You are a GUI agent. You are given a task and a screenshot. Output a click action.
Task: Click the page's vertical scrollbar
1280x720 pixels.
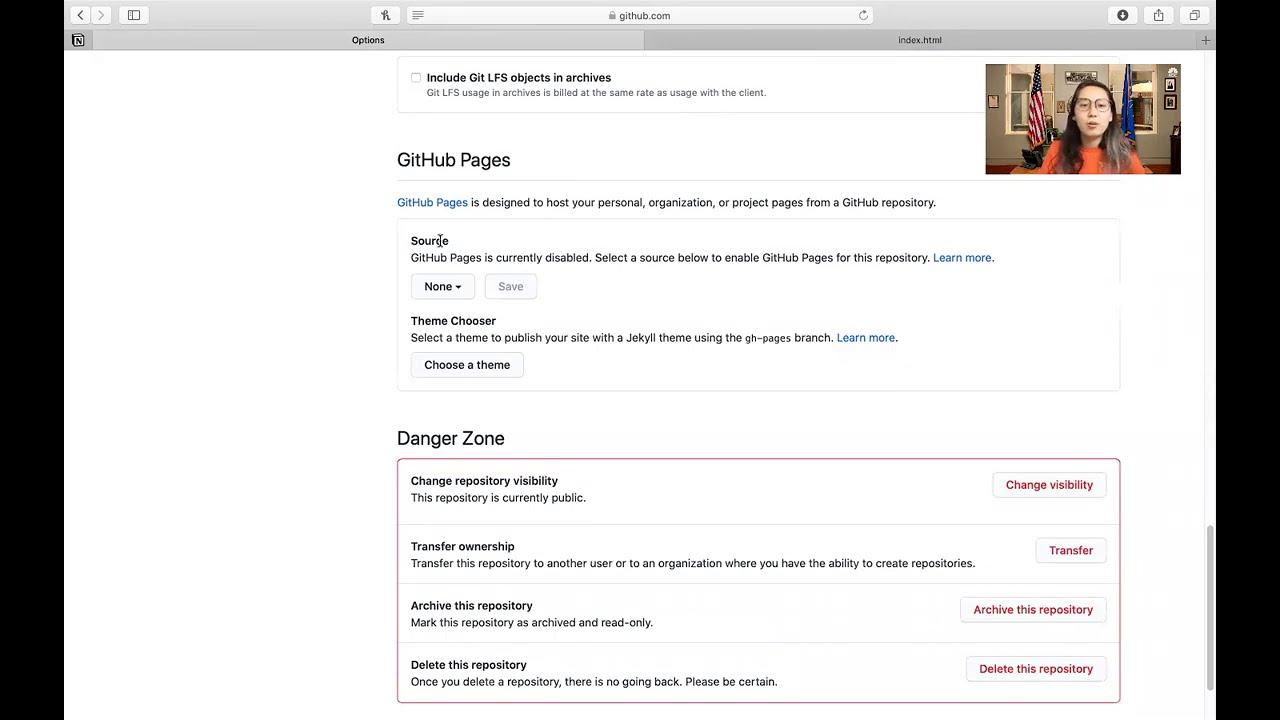point(1209,607)
